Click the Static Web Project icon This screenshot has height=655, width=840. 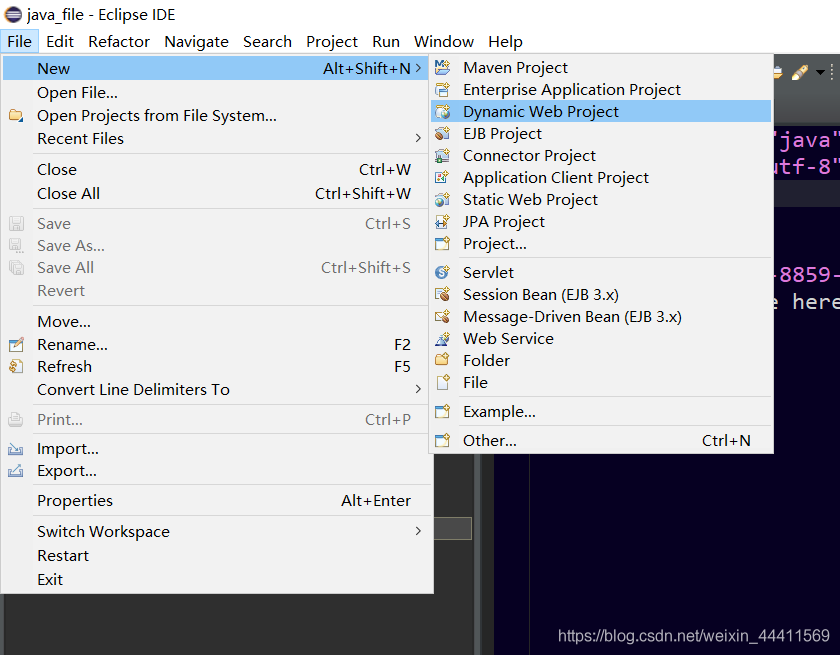442,199
